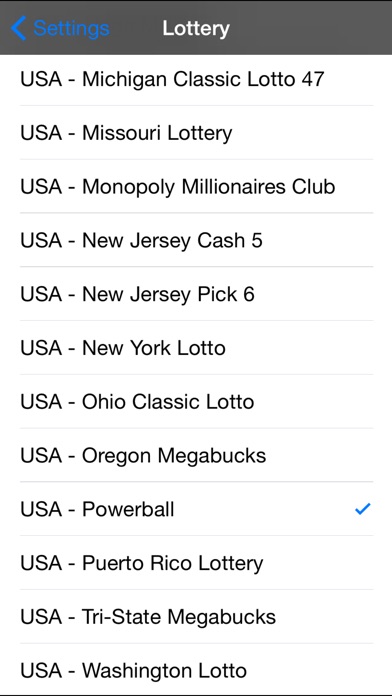The image size is (392, 696).
Task: Choose USA - Tri-State Megabucks
Action: pos(196,617)
